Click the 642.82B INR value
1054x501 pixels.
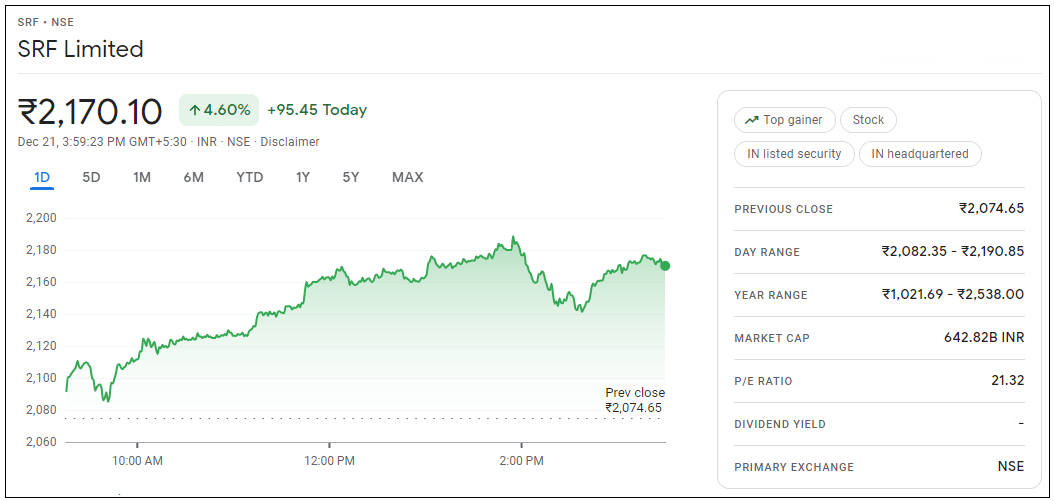click(984, 338)
